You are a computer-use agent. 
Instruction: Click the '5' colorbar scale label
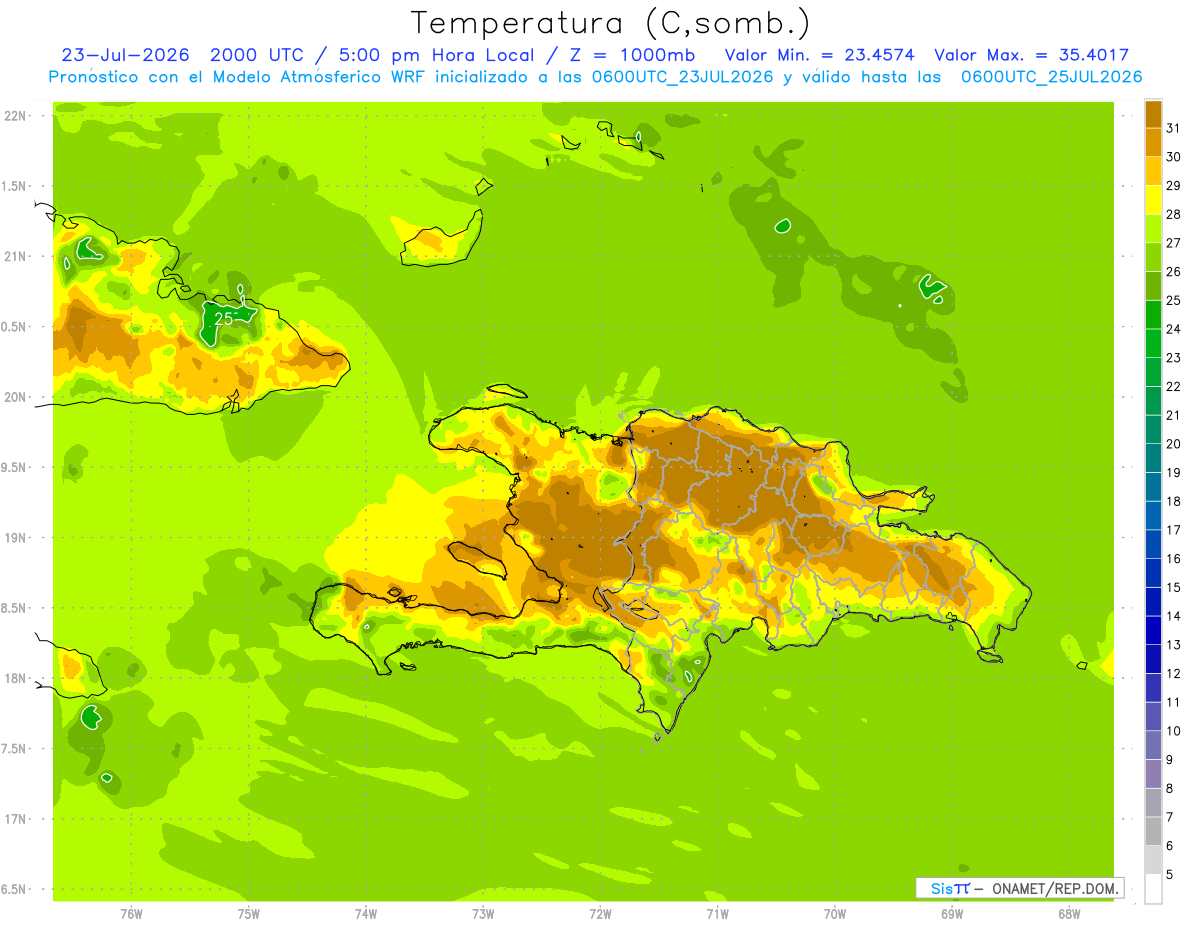[x=1170, y=874]
